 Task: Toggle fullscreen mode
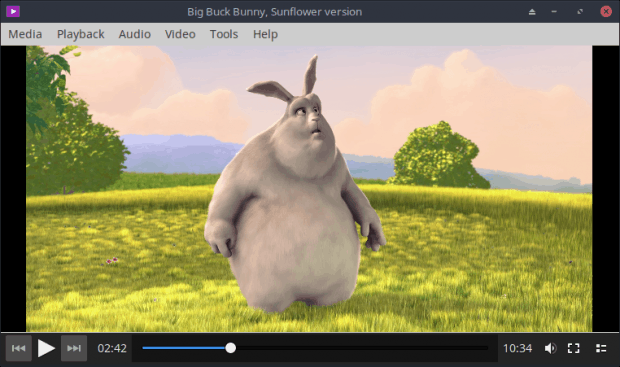tap(573, 348)
